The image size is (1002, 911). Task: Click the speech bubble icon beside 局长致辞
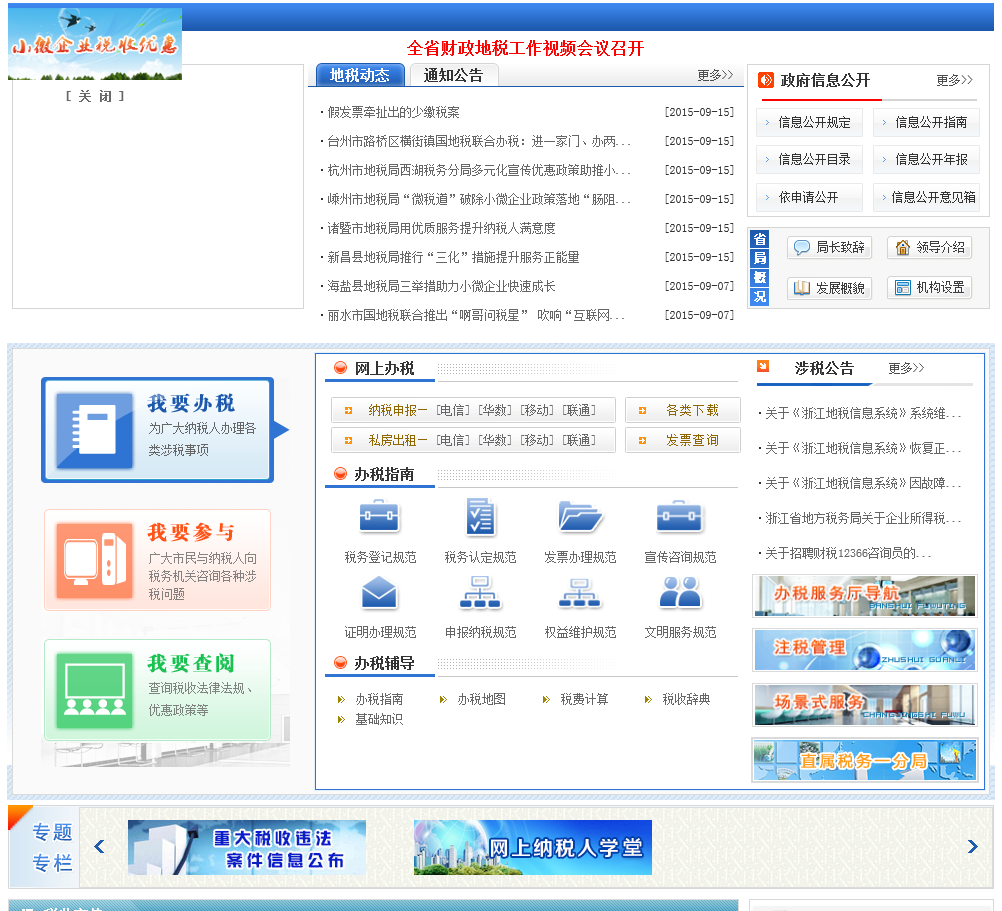coord(802,247)
